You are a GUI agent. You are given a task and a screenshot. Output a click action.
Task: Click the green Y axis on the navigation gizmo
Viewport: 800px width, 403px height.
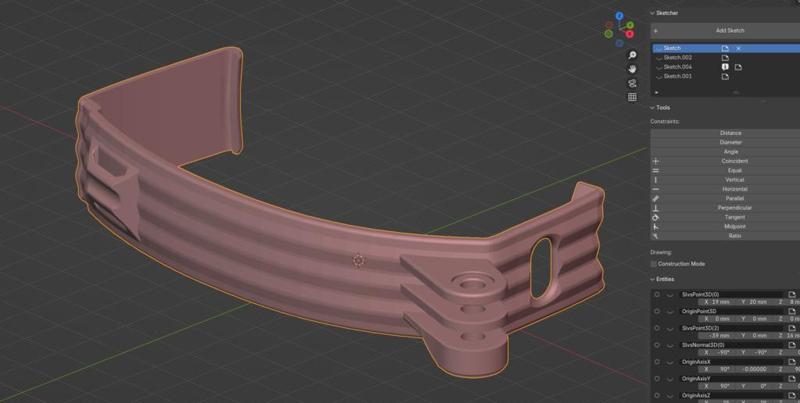(x=631, y=25)
